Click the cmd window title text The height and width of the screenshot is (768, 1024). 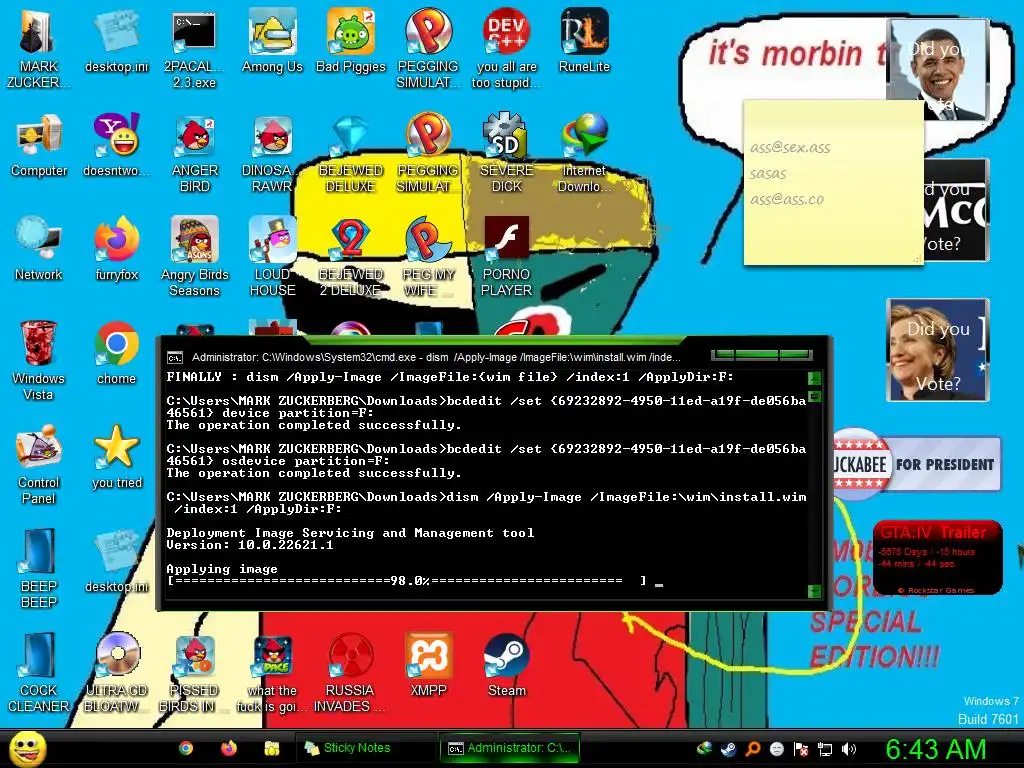tap(436, 357)
